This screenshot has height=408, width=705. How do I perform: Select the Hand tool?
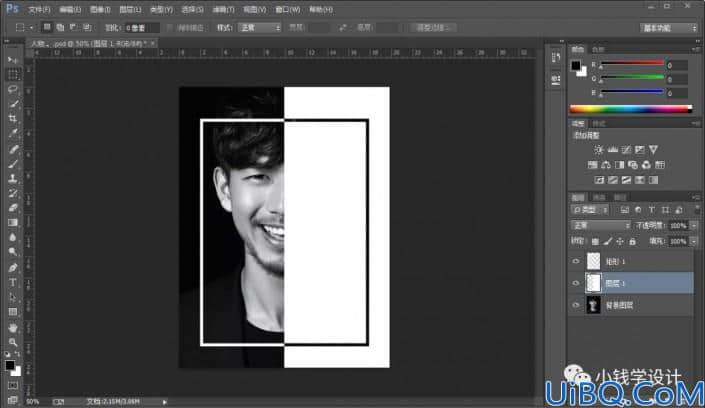point(13,327)
